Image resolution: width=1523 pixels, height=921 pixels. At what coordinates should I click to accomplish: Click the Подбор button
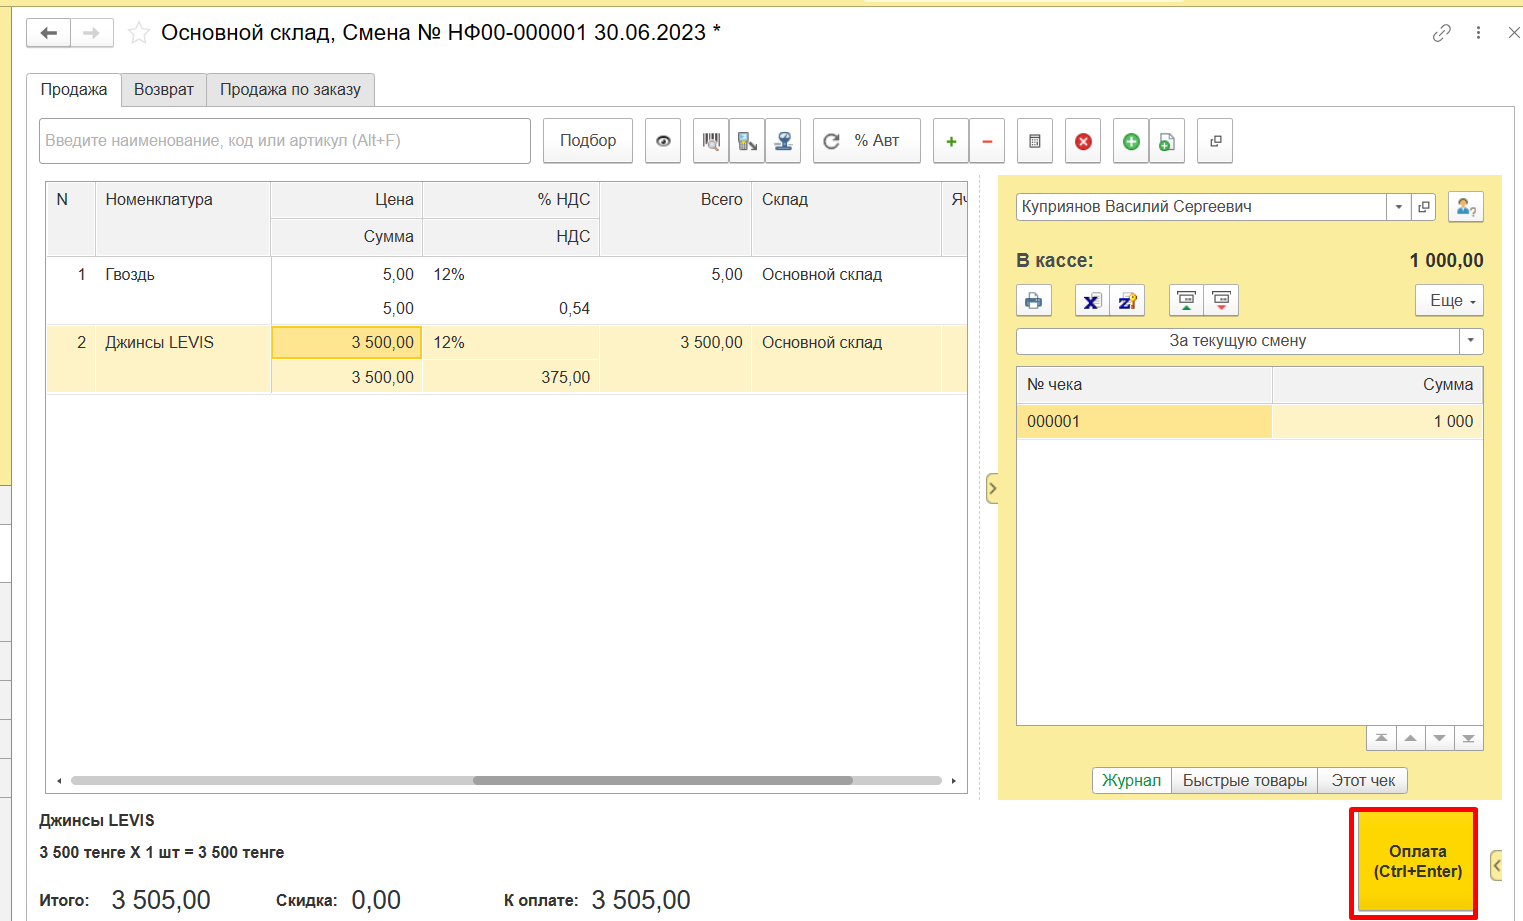click(588, 141)
